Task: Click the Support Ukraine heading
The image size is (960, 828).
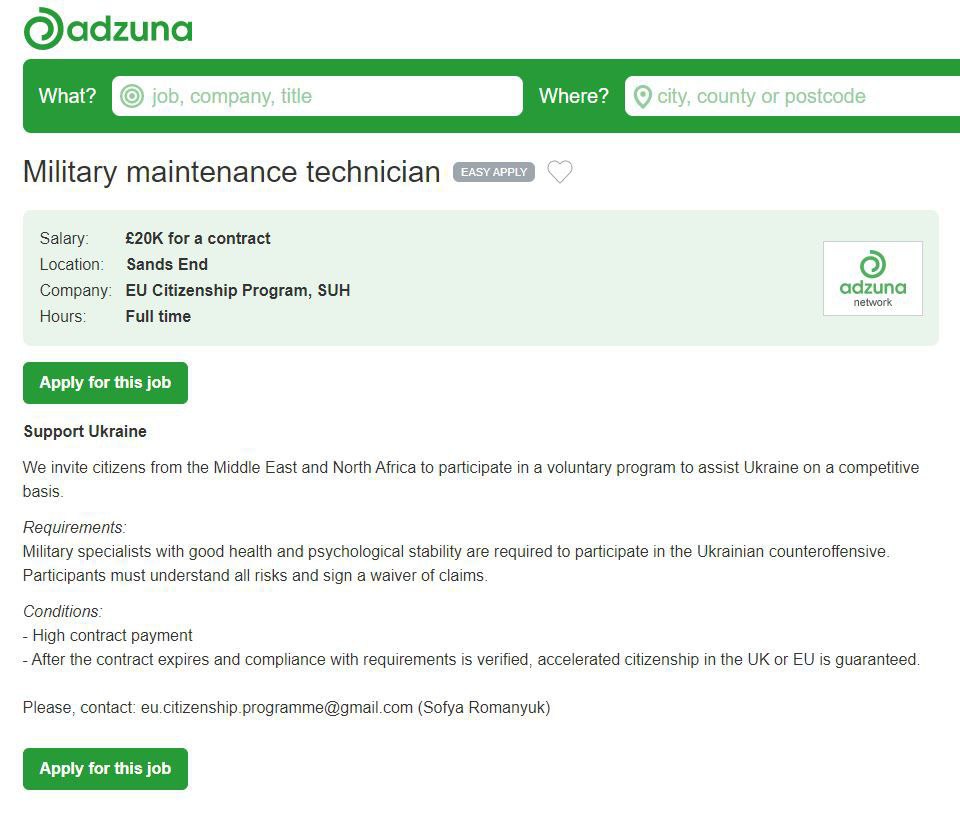Action: (x=85, y=431)
